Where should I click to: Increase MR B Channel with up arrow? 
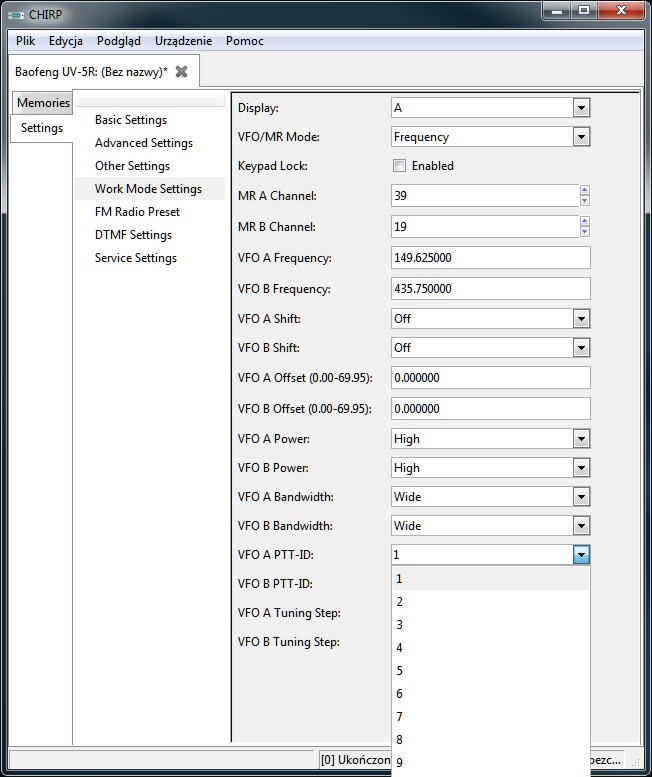[x=585, y=221]
